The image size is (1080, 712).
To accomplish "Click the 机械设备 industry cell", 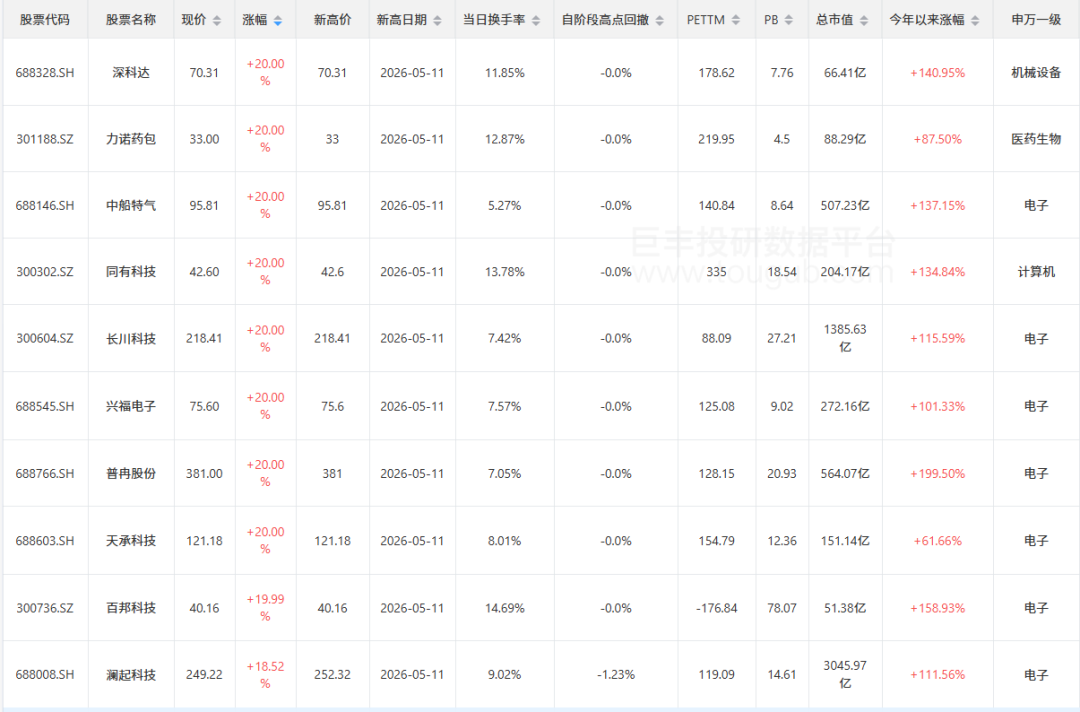I will [x=1036, y=72].
